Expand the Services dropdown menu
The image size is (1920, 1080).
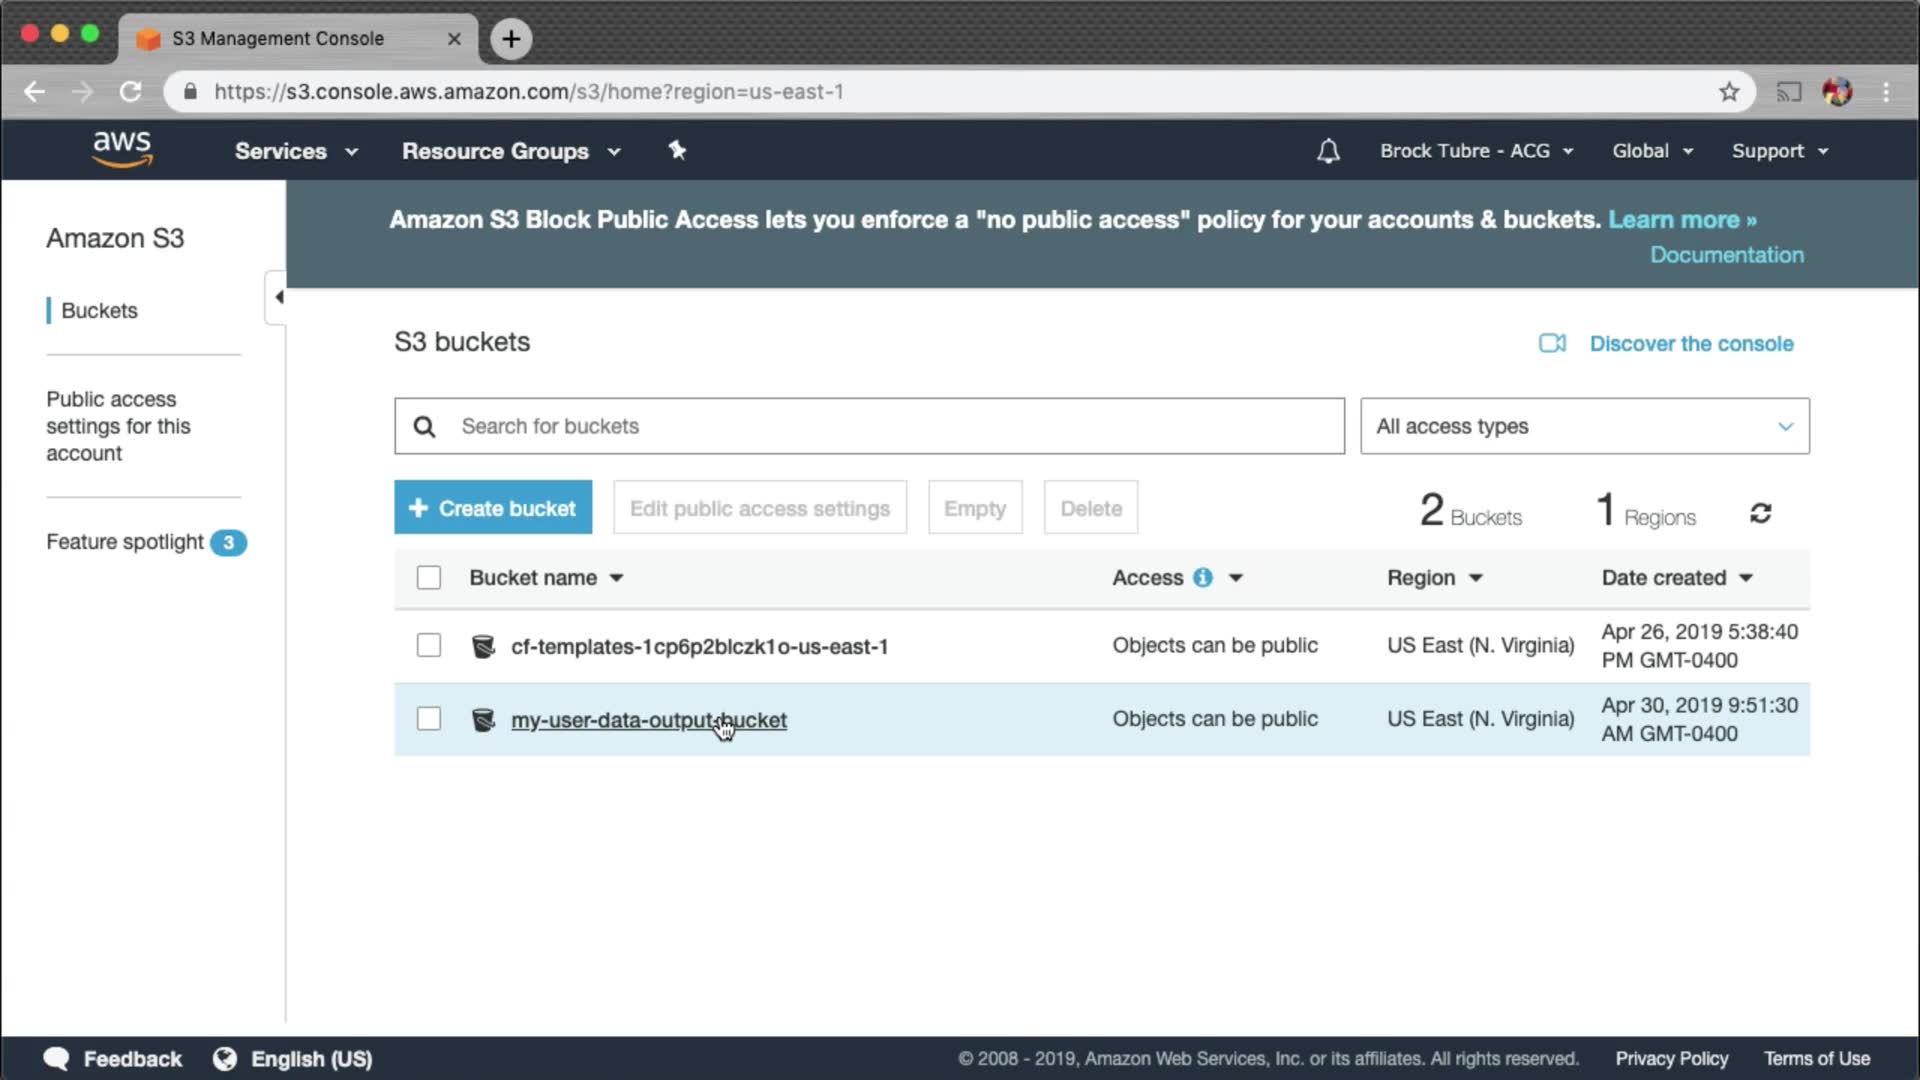tap(296, 151)
